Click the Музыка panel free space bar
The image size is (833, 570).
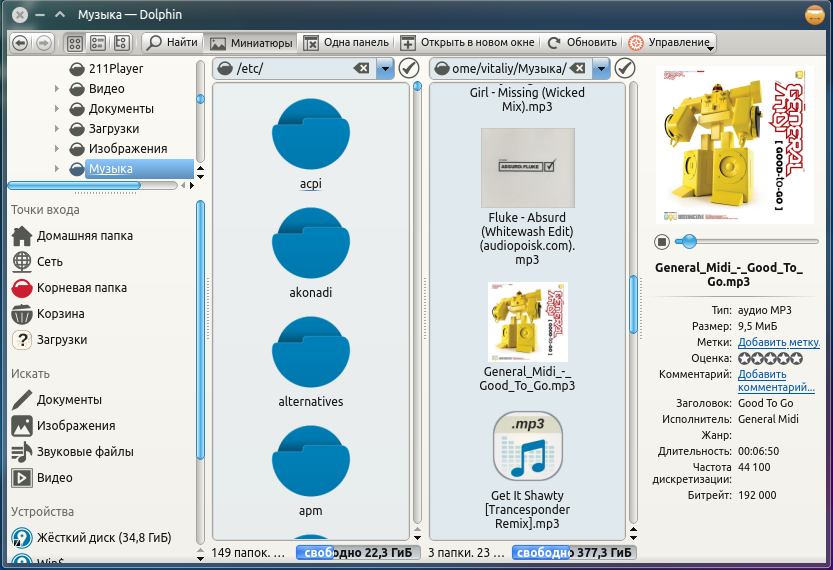click(575, 553)
